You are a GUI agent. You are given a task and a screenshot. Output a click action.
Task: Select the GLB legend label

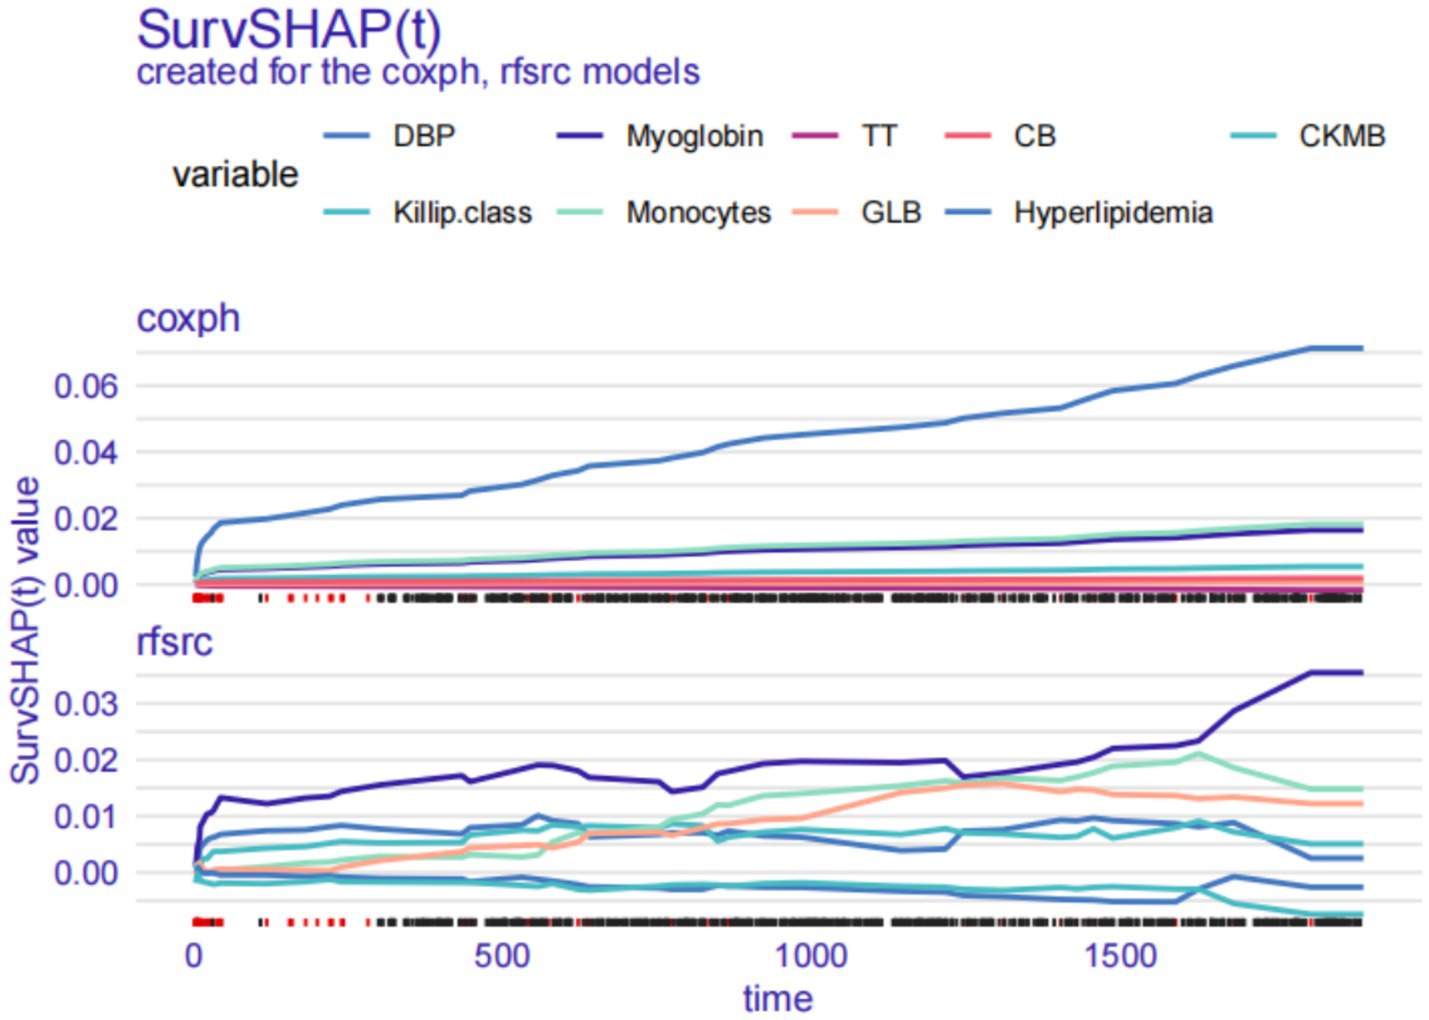pyautogui.click(x=891, y=212)
